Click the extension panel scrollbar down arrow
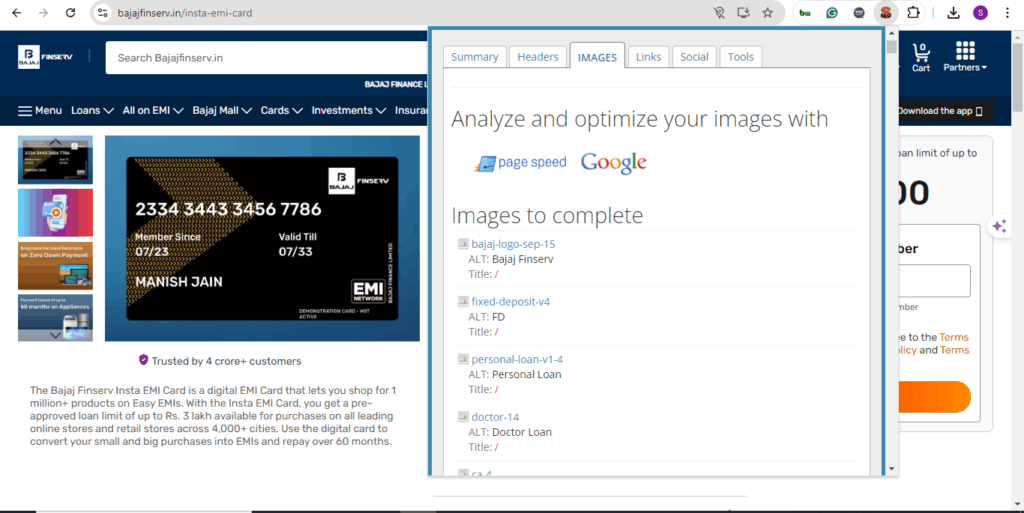Viewport: 1024px width, 513px height. pyautogui.click(x=891, y=469)
